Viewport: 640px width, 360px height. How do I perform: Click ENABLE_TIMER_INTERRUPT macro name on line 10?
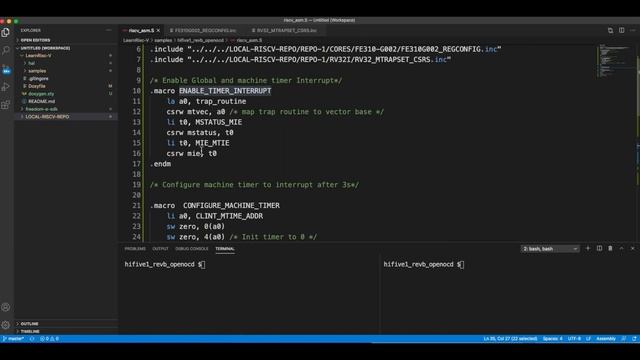(x=225, y=91)
